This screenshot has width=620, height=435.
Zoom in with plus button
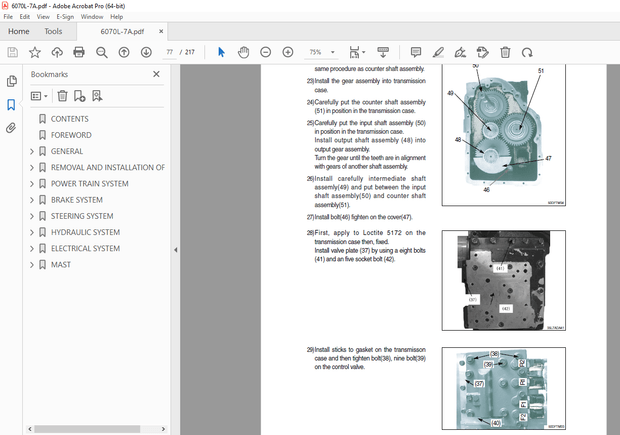point(288,52)
